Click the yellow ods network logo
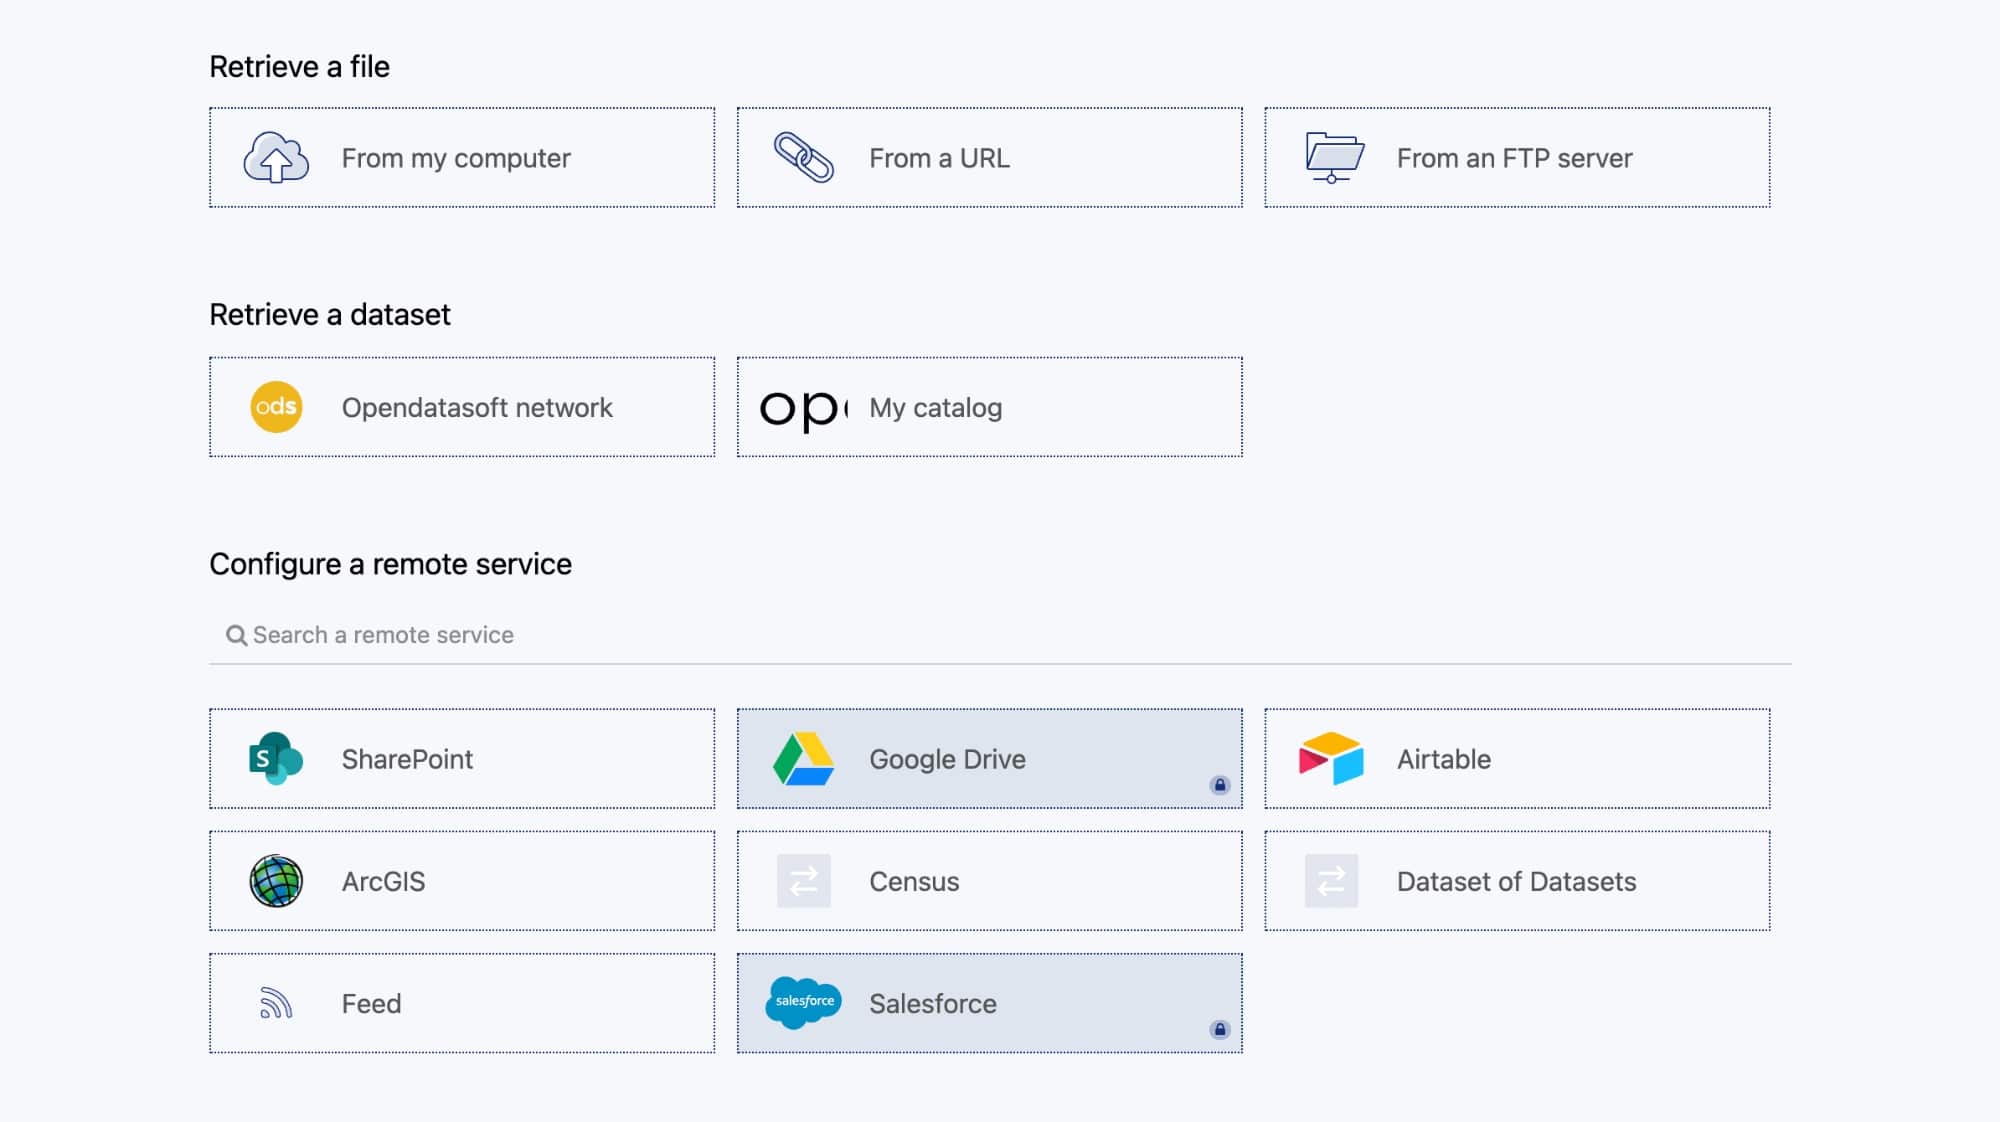This screenshot has width=2000, height=1122. 276,407
